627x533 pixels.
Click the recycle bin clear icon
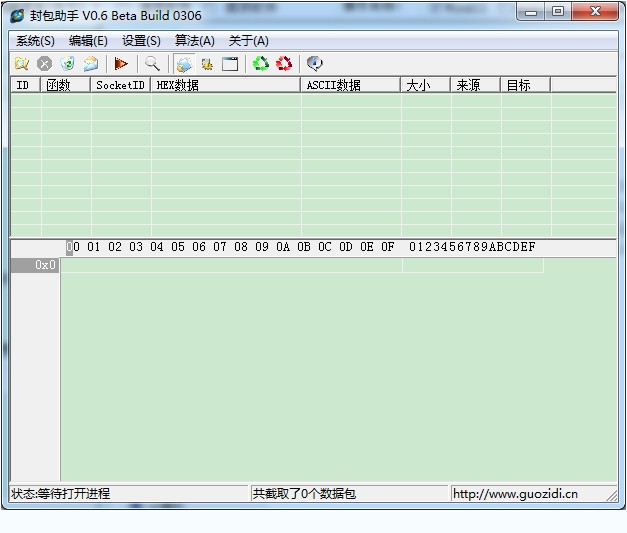coord(68,64)
